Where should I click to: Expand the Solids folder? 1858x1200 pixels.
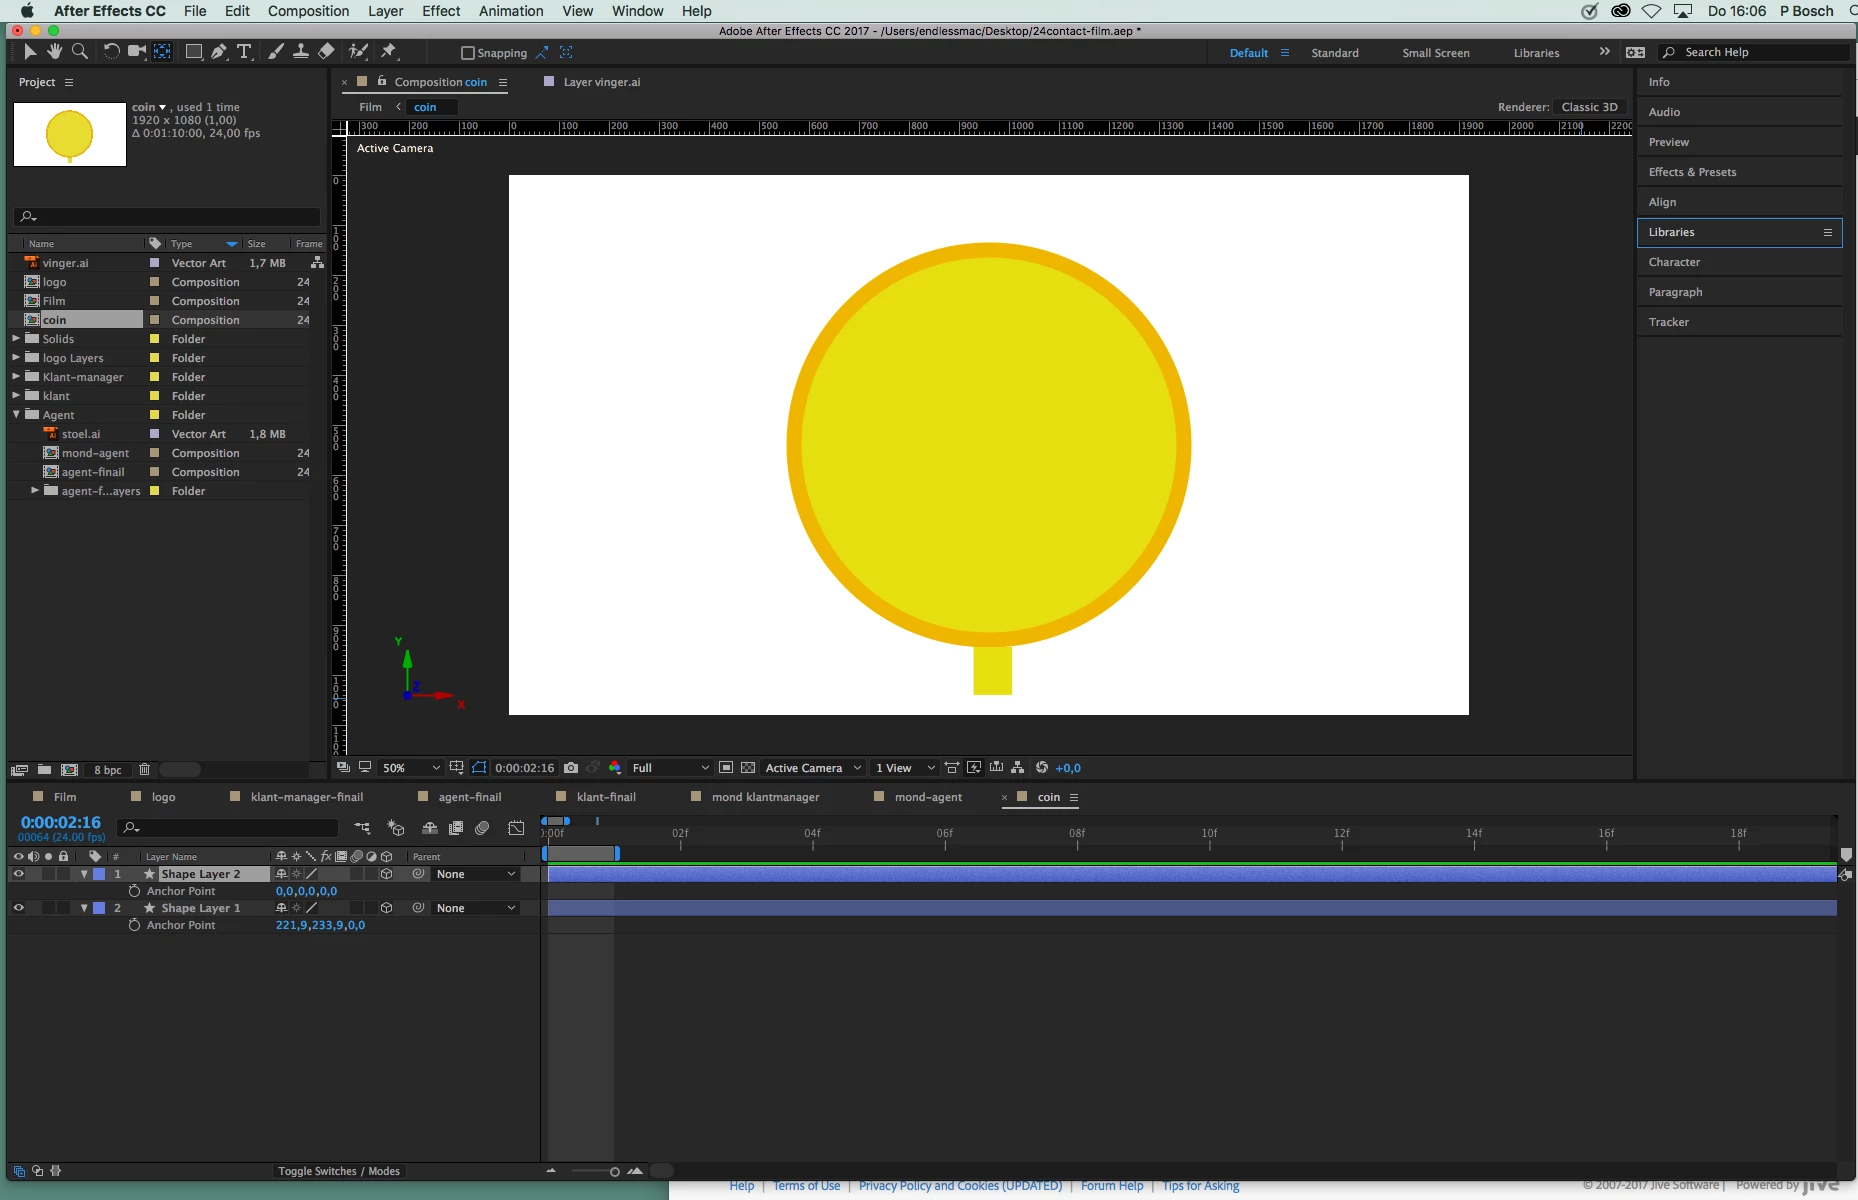(16, 339)
